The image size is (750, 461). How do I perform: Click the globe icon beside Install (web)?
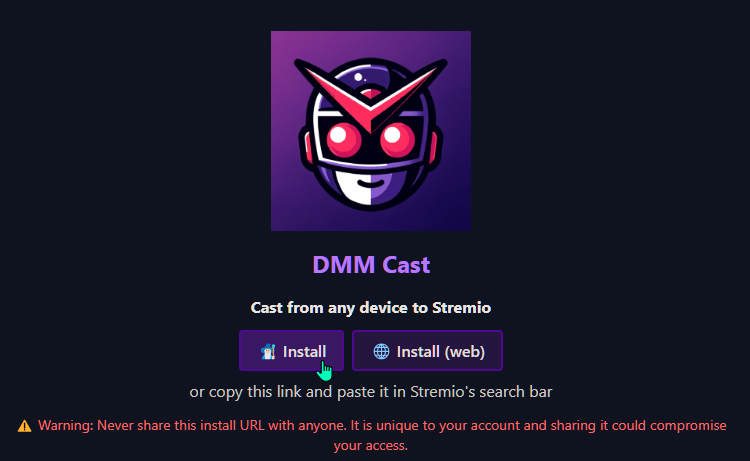point(381,351)
